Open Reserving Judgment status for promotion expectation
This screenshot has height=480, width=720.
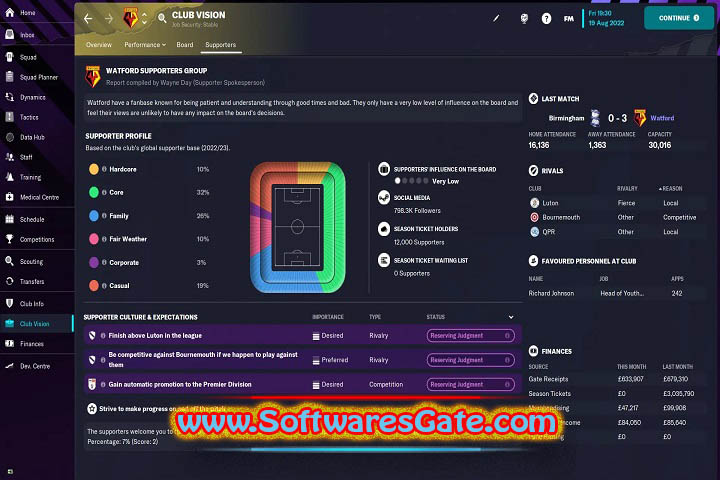pyautogui.click(x=470, y=384)
